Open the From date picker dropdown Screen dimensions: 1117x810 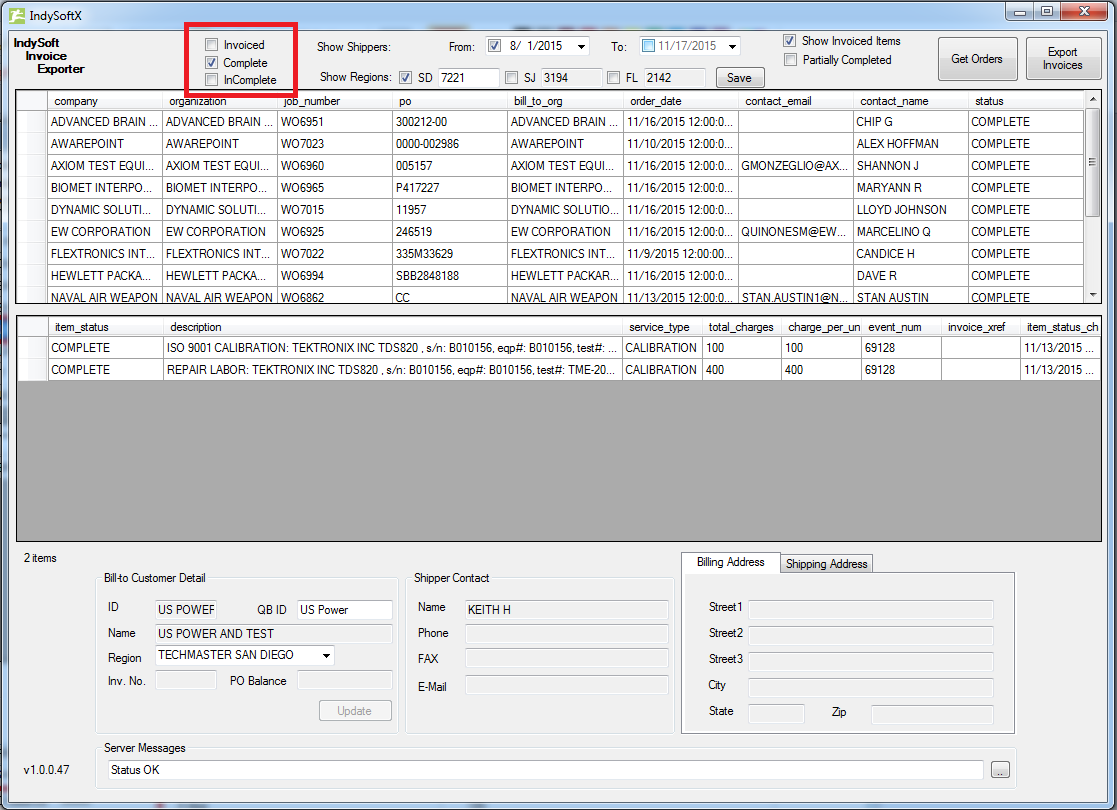581,46
